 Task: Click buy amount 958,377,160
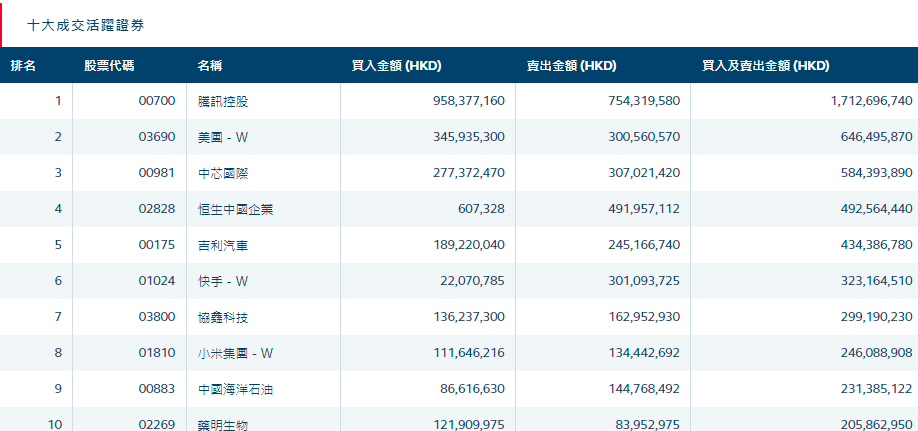coord(469,101)
